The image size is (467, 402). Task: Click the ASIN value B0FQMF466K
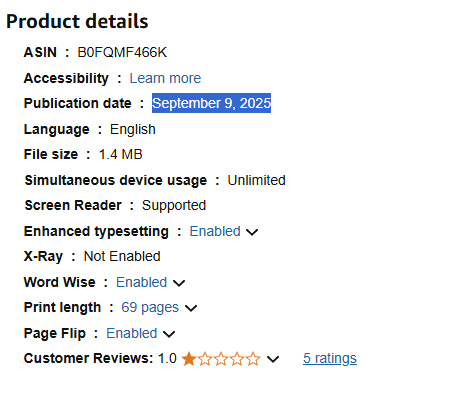coord(122,52)
